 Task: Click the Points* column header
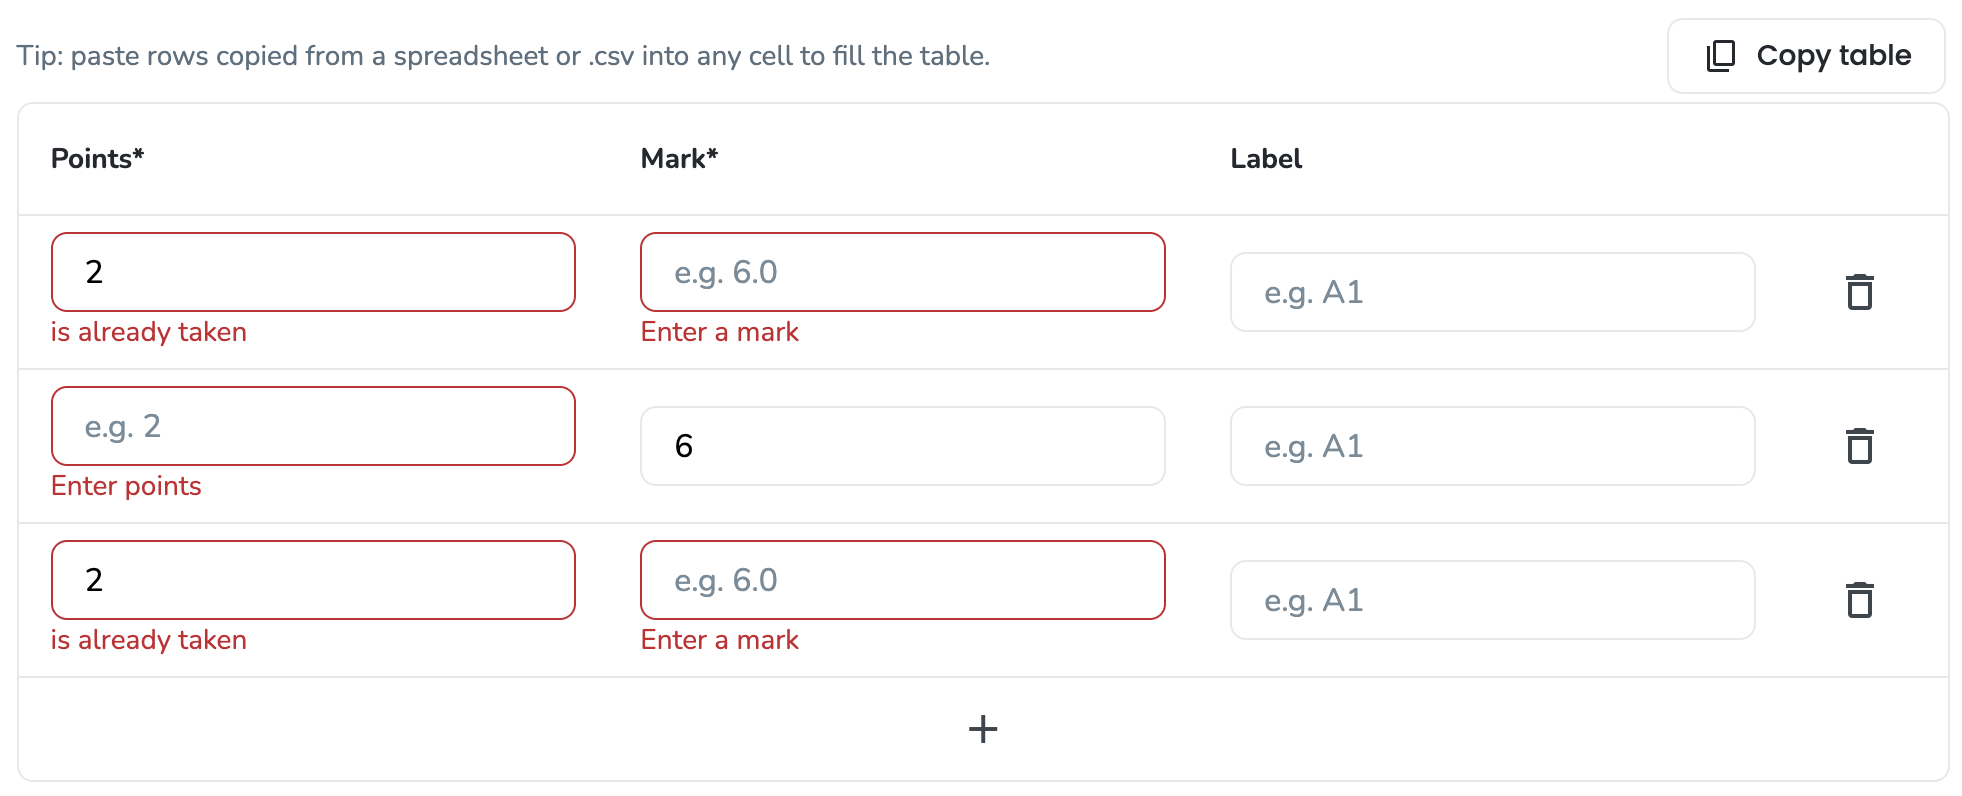[97, 159]
